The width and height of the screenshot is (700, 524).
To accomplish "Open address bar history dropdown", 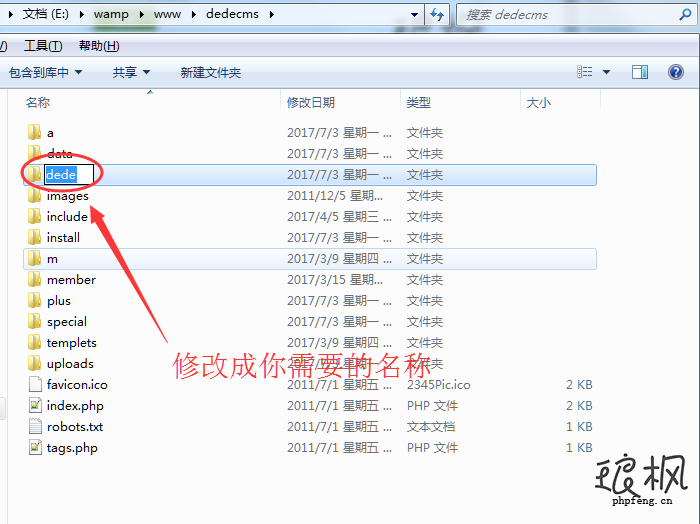I will (x=414, y=15).
